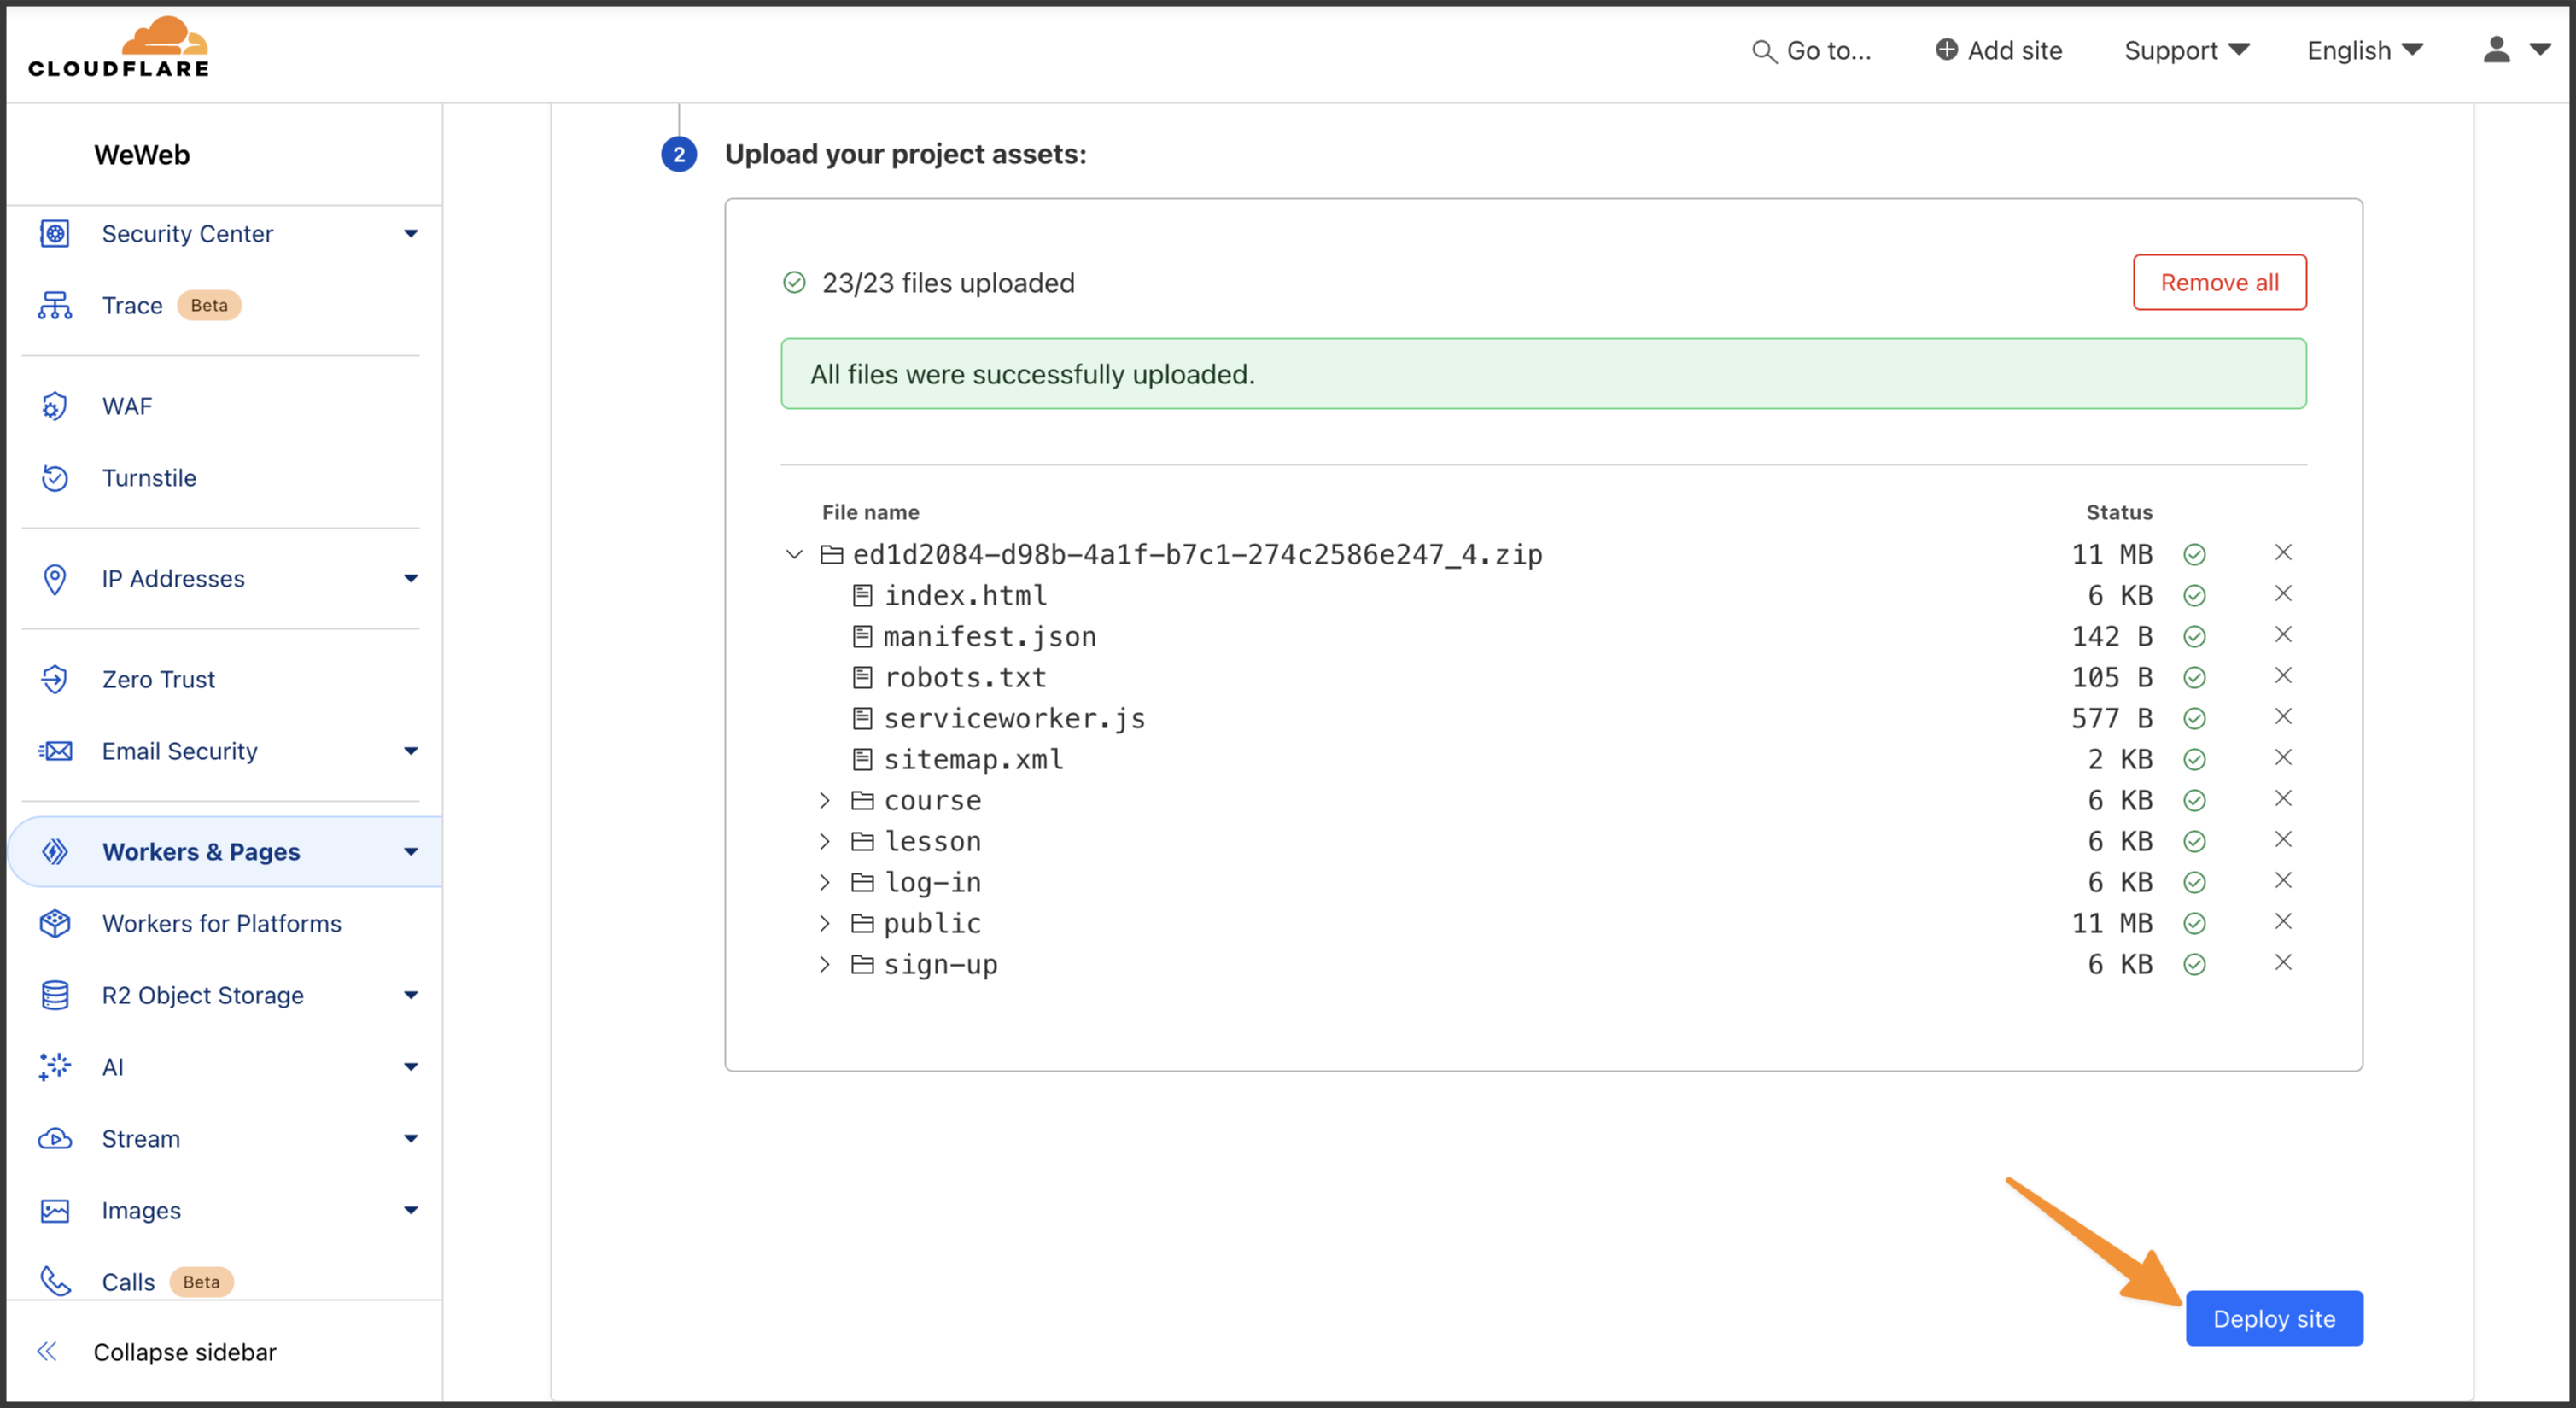Expand the R2 Object Storage dropdown arrow
Viewport: 2576px width, 1408px height.
pos(411,995)
